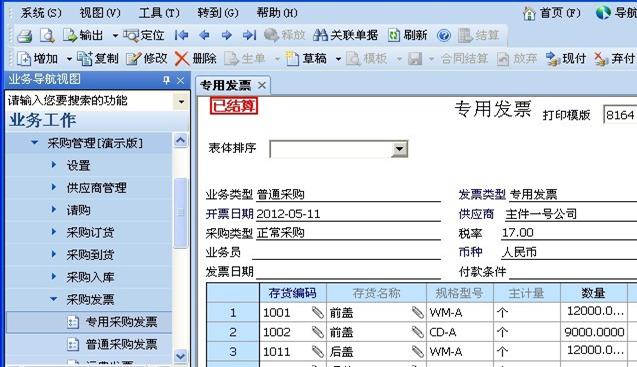This screenshot has width=637, height=367.
Task: Open 普通采购发票 in navigation tree
Action: coord(113,344)
